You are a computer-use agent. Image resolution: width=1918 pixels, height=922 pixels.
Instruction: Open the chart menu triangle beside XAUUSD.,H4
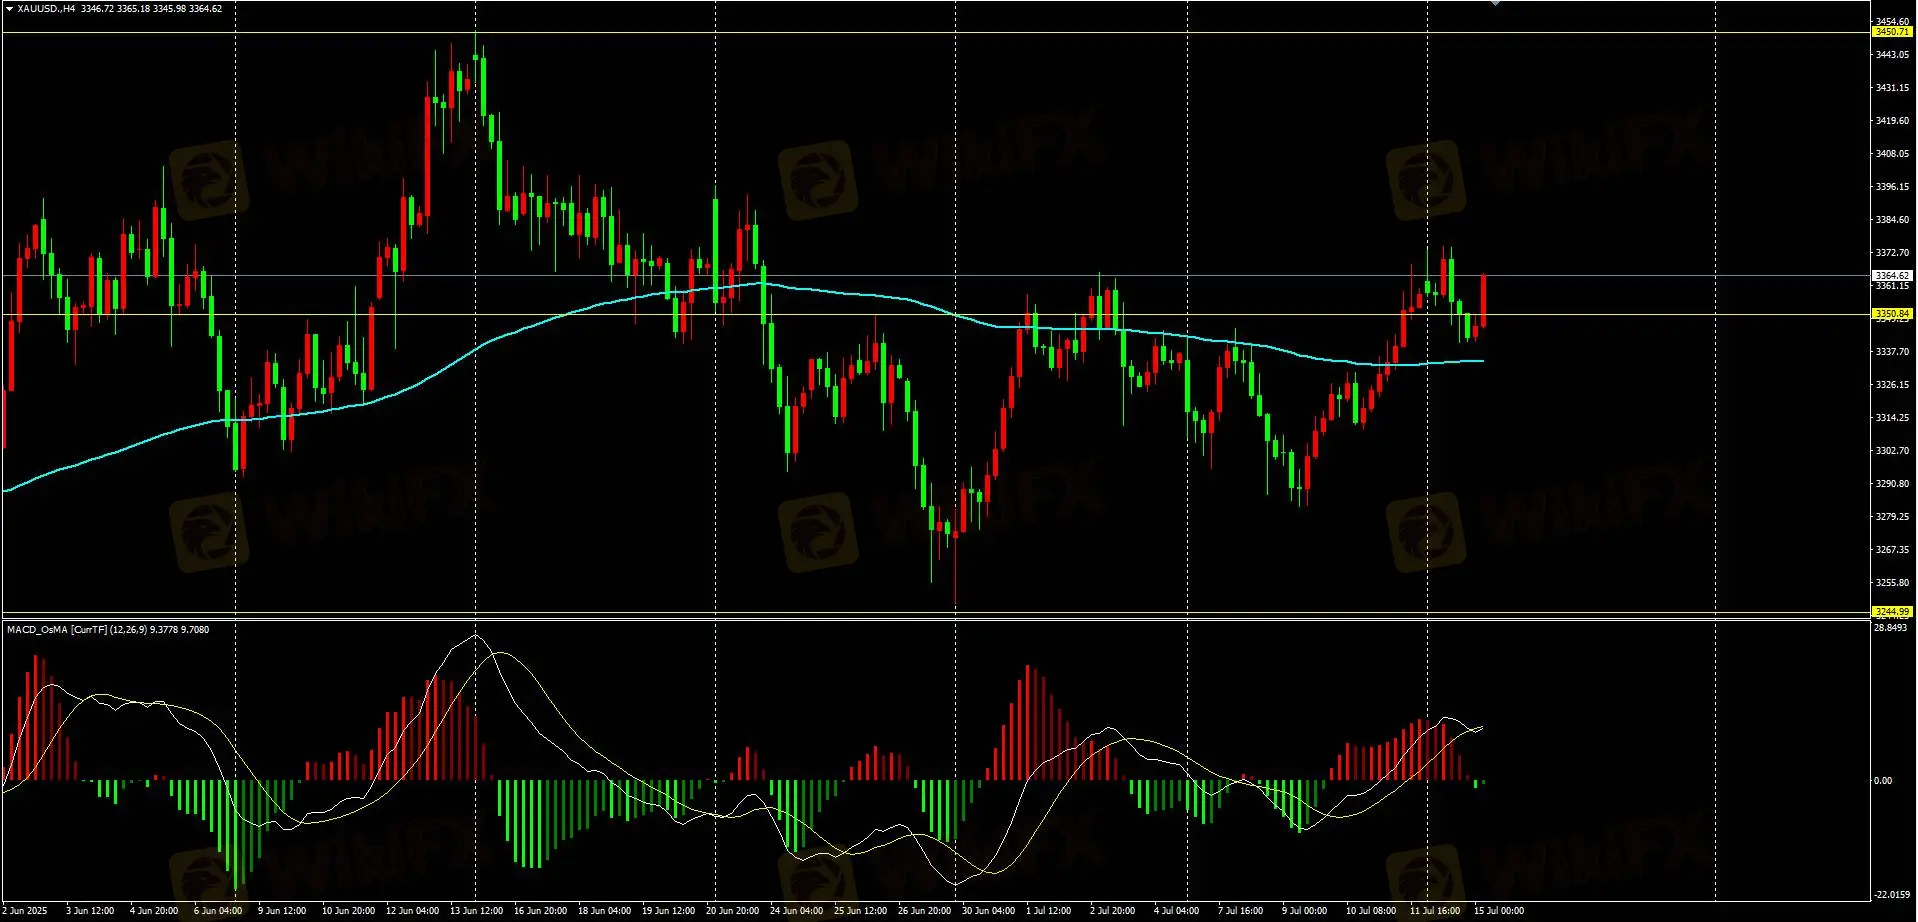tap(9, 8)
